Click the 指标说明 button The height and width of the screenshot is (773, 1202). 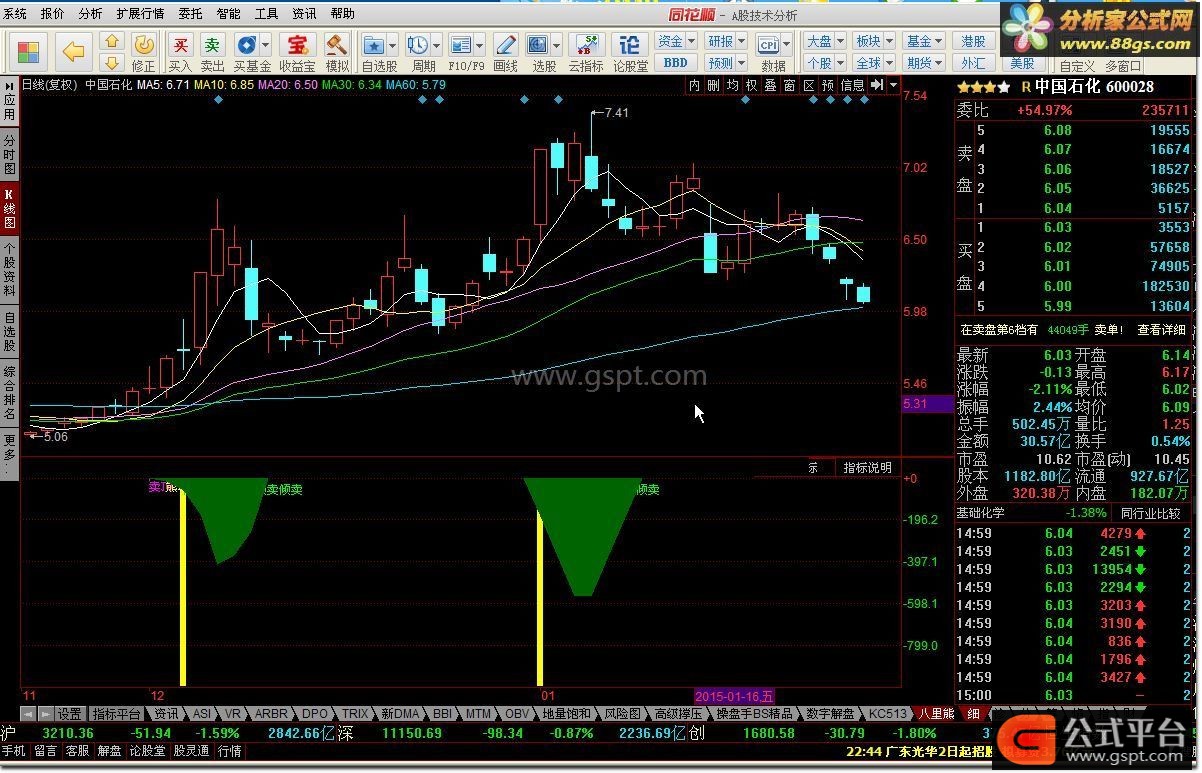point(867,468)
